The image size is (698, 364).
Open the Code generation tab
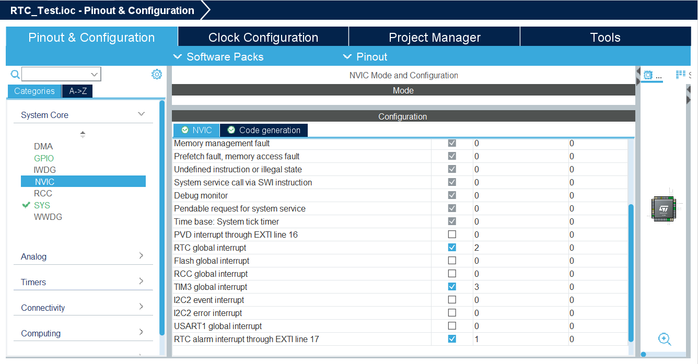coord(264,130)
